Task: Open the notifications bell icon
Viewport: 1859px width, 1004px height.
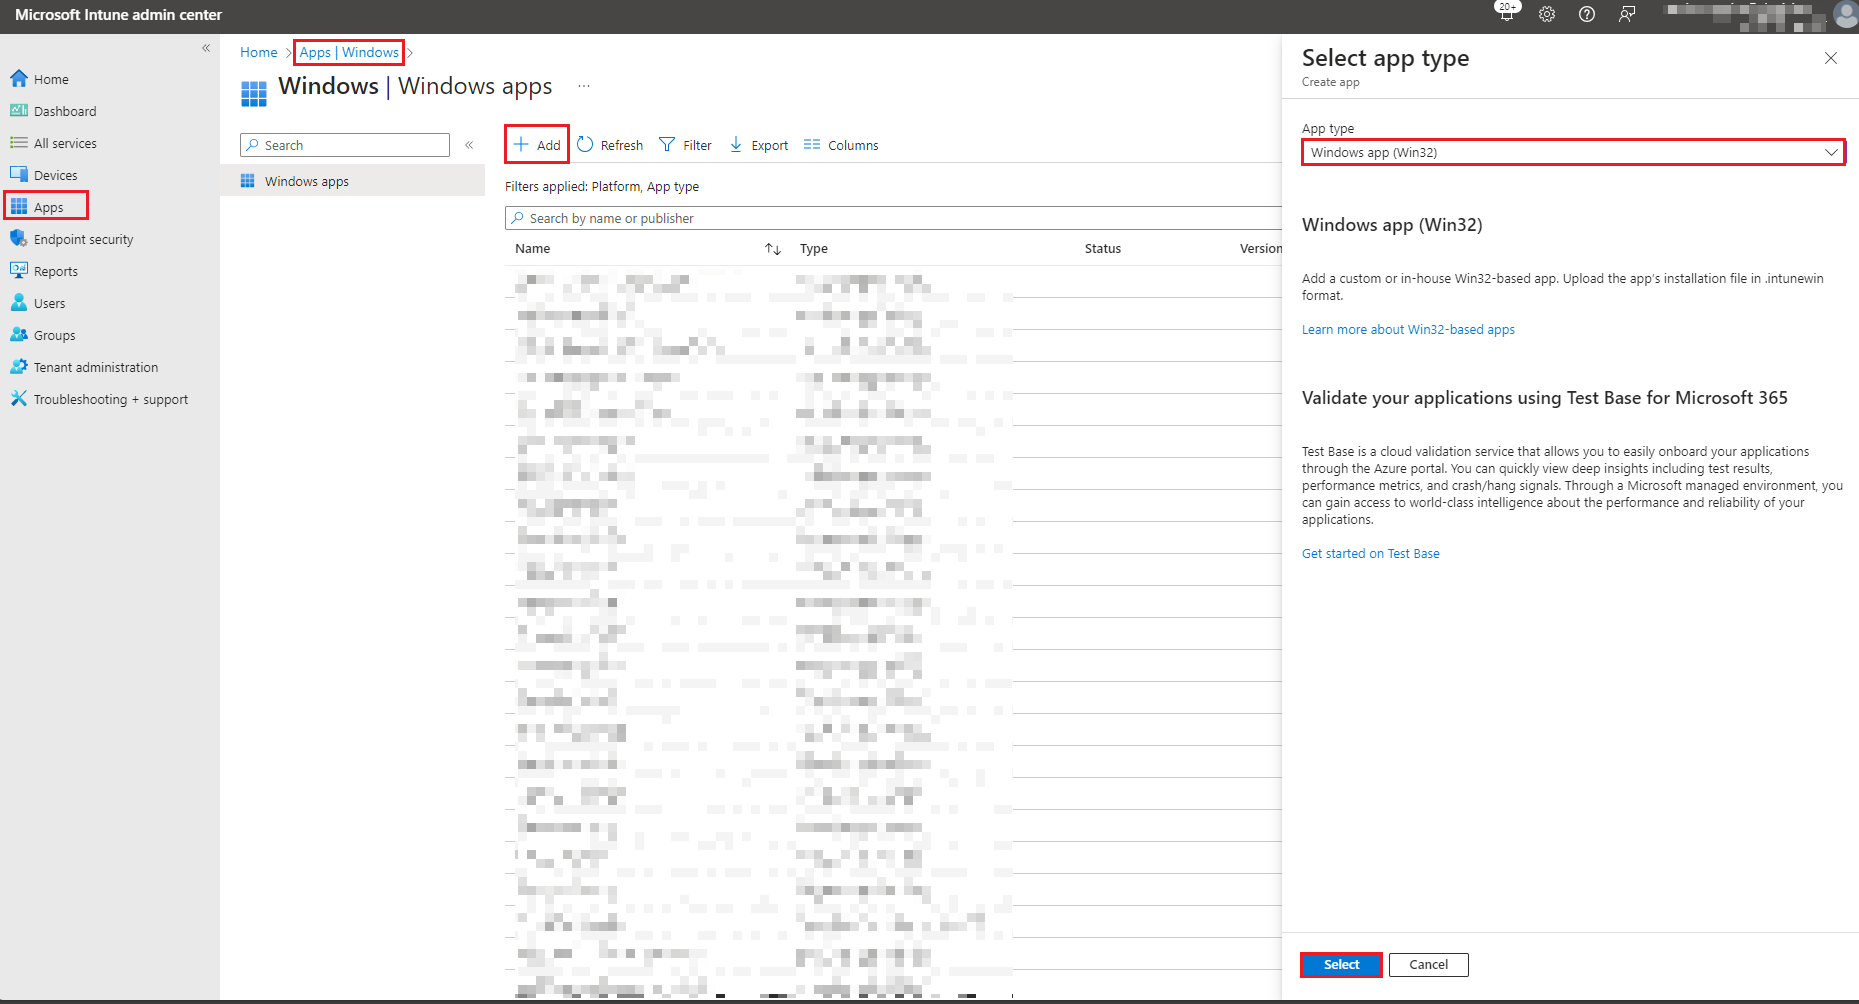Action: click(x=1506, y=13)
